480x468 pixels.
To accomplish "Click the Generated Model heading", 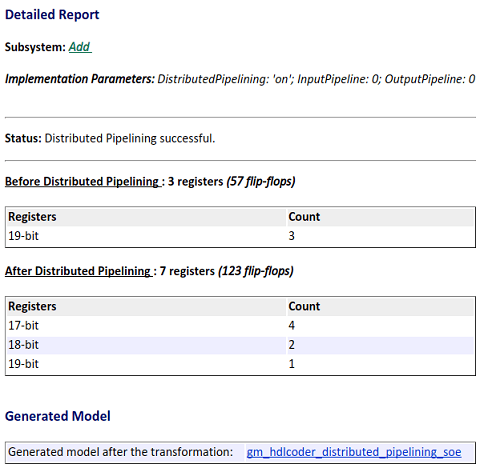I will [x=58, y=416].
